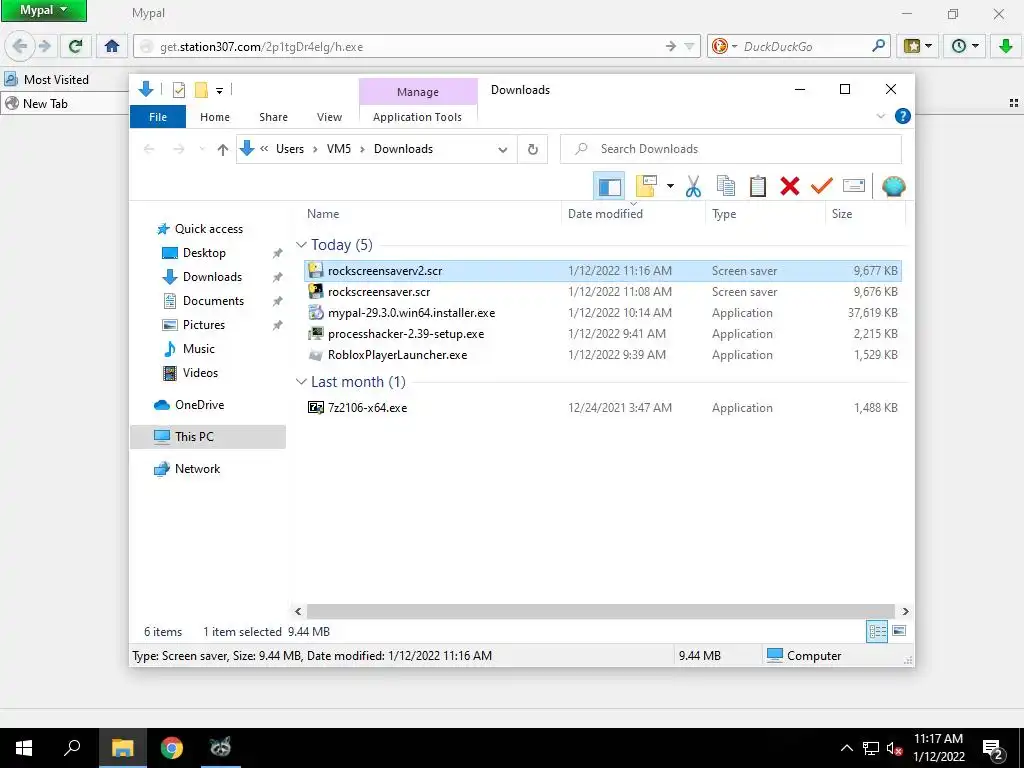Click the Explorer up-one-level arrow
Screen dimensions: 1024x768
pyautogui.click(x=223, y=150)
